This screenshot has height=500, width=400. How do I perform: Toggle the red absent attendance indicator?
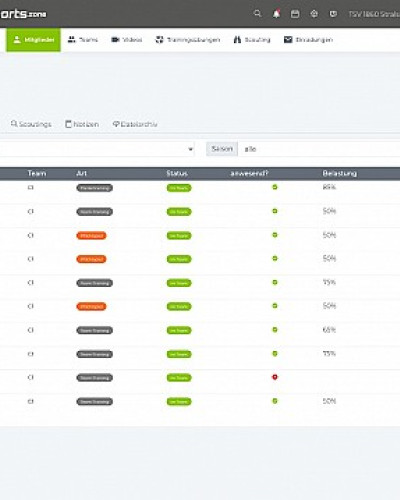click(x=275, y=377)
